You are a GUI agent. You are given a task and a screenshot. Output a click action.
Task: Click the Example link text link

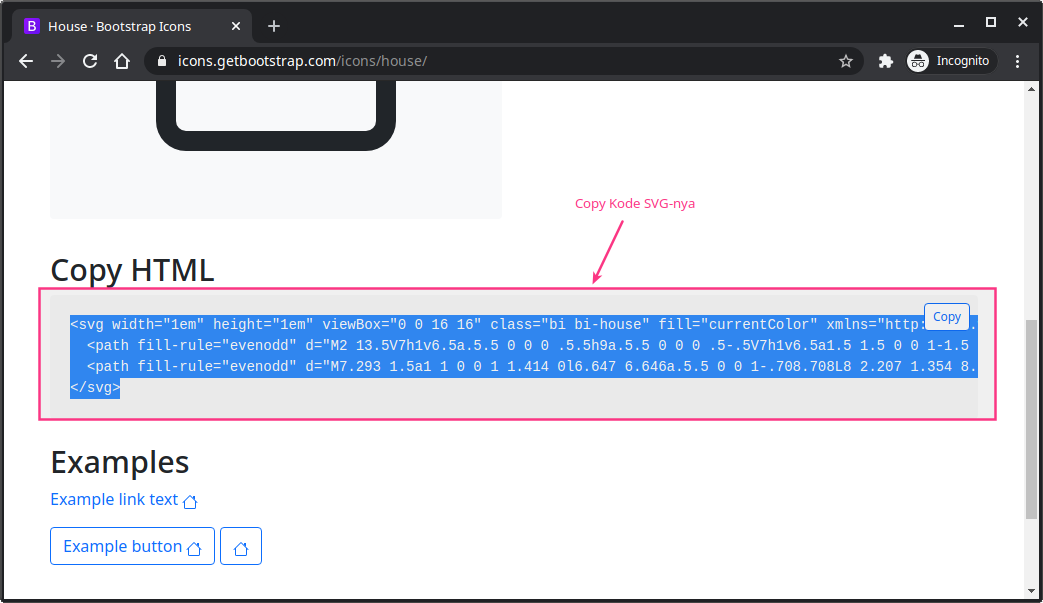(114, 499)
